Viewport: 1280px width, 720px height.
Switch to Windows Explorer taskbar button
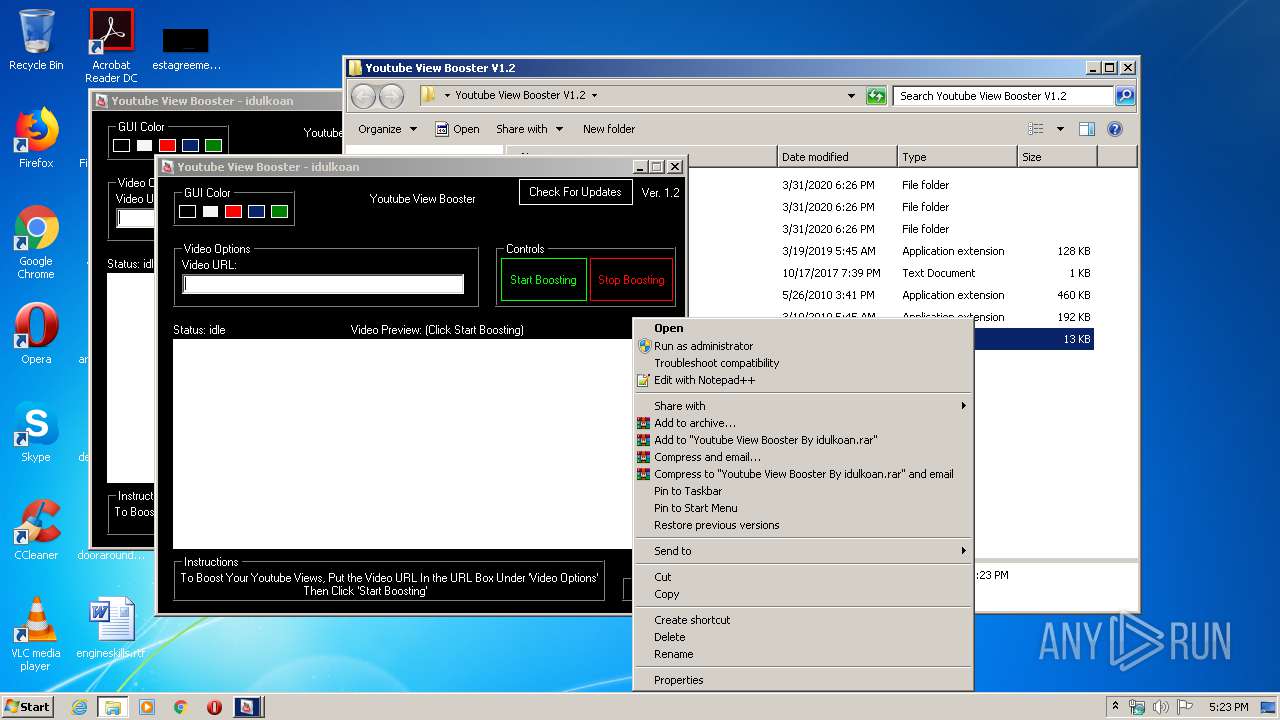point(112,707)
